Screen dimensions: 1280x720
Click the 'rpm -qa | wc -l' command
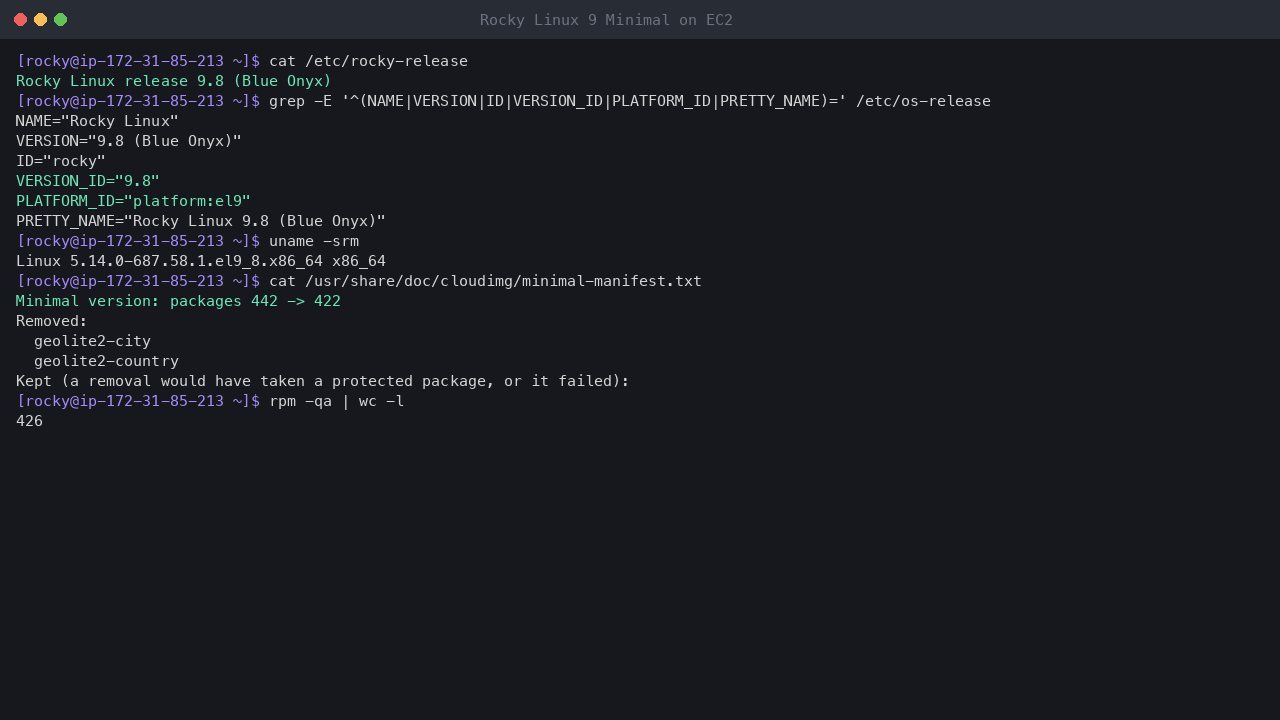coord(337,401)
